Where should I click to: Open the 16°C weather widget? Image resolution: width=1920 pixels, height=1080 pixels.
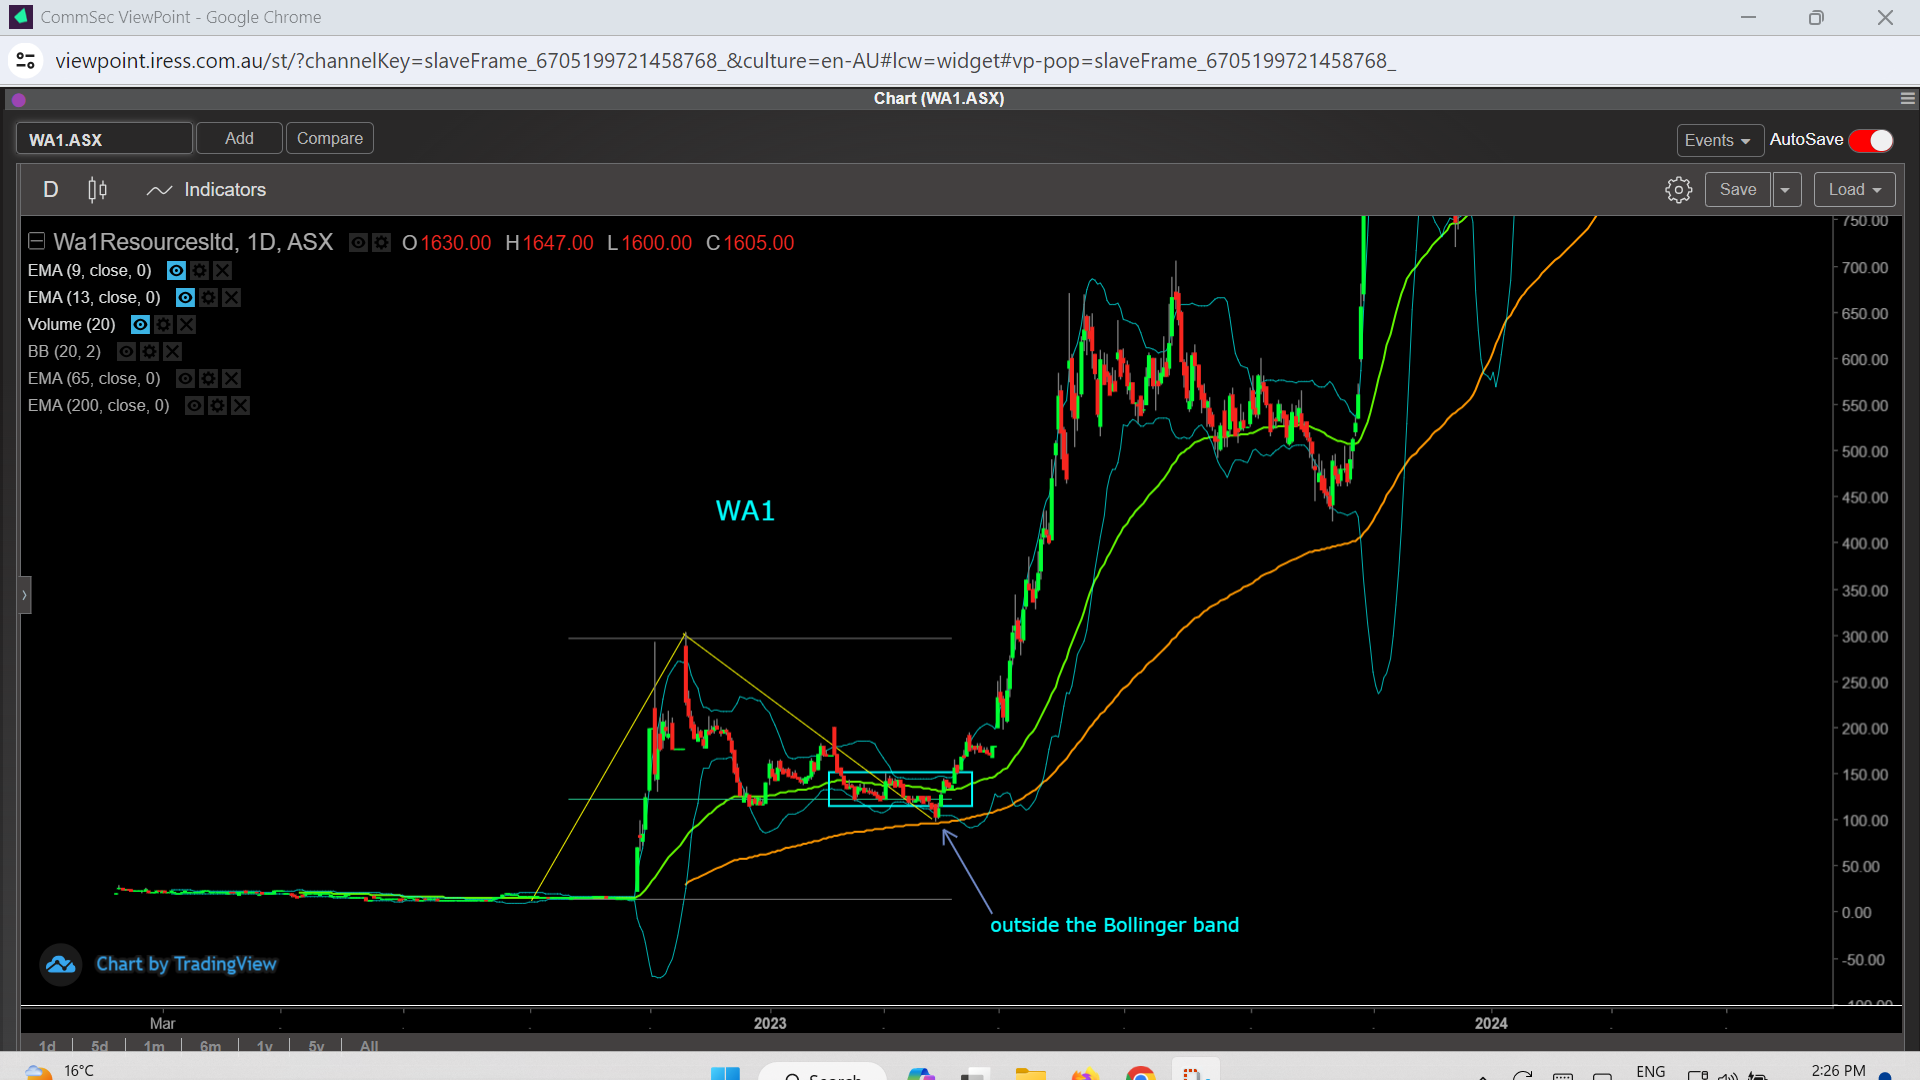(x=60, y=1070)
